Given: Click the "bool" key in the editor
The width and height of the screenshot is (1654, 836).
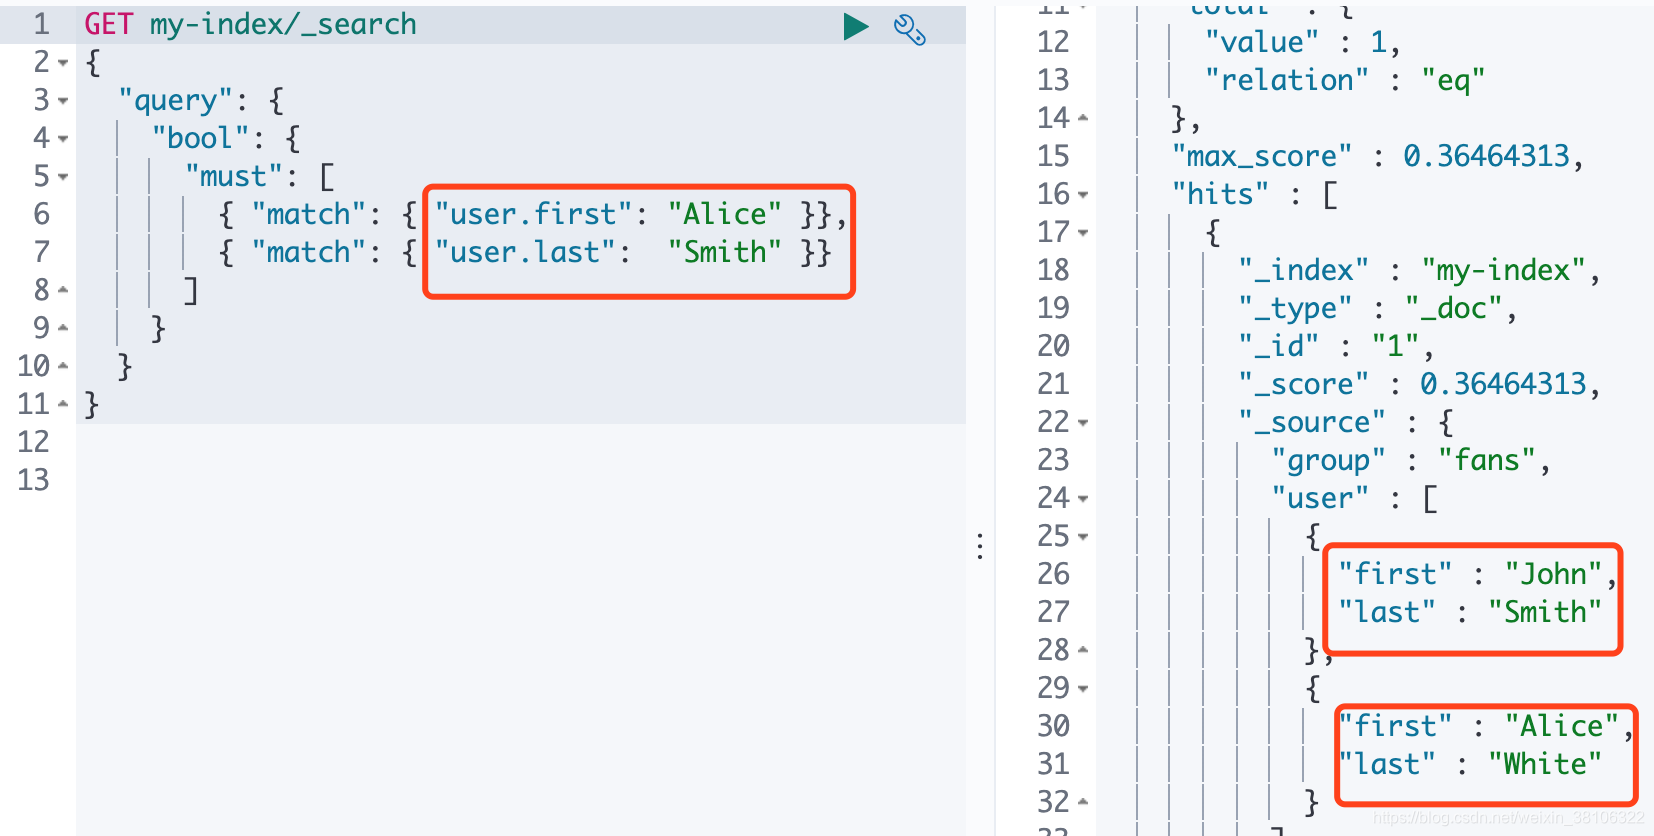Looking at the screenshot, I should click(200, 138).
